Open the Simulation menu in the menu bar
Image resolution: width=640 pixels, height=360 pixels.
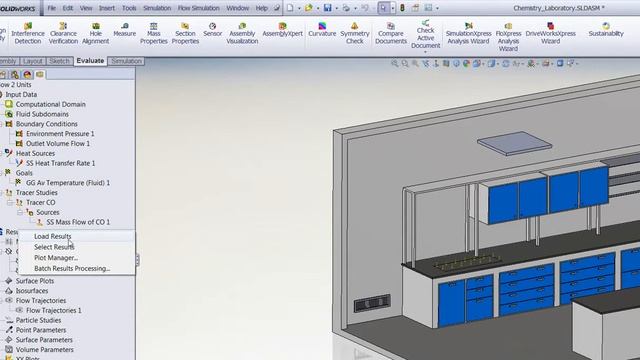pyautogui.click(x=157, y=8)
